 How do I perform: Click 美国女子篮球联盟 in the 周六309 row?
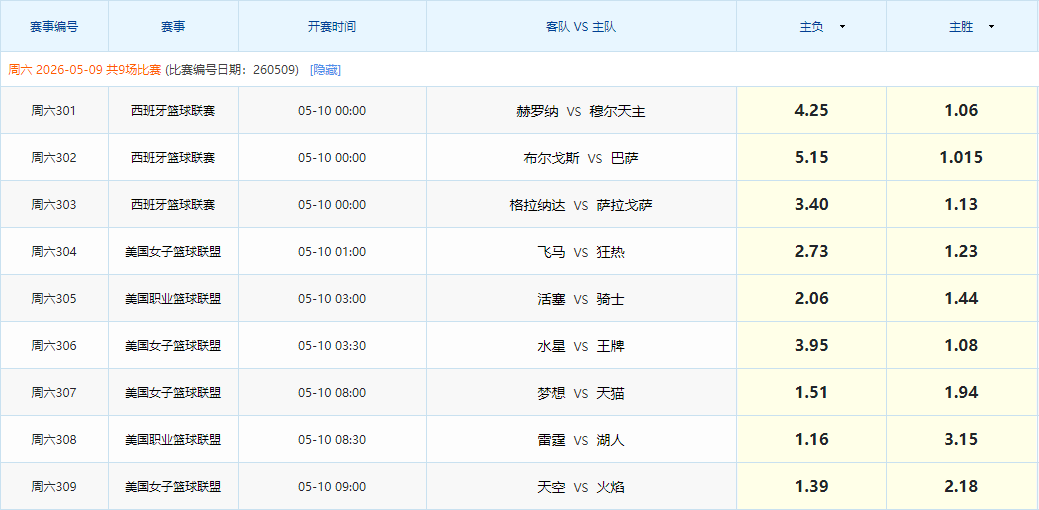(x=173, y=487)
